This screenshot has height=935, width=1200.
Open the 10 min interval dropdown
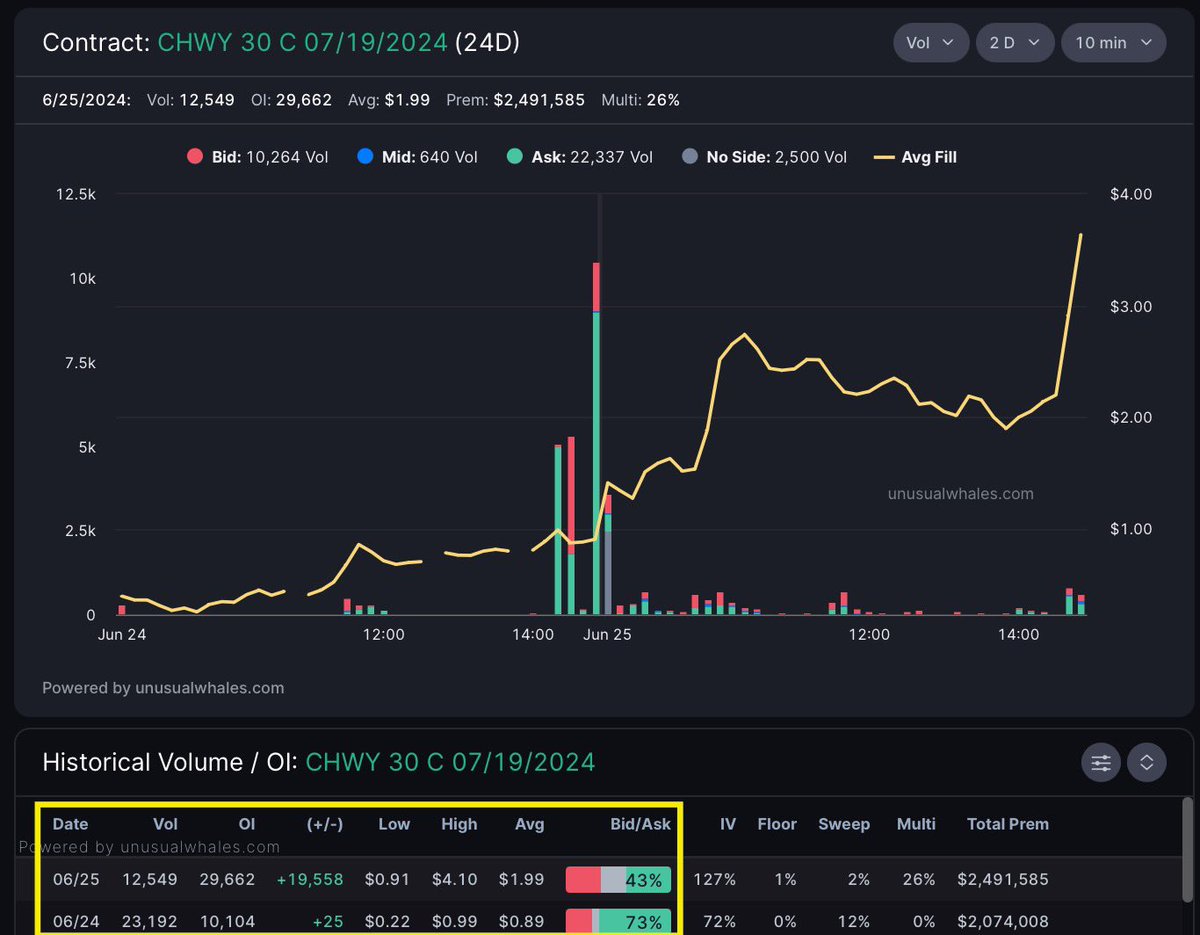(1113, 43)
